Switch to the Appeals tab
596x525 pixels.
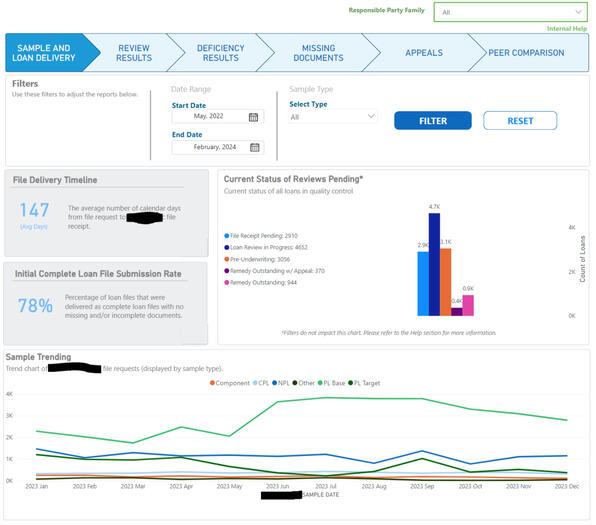click(x=424, y=53)
